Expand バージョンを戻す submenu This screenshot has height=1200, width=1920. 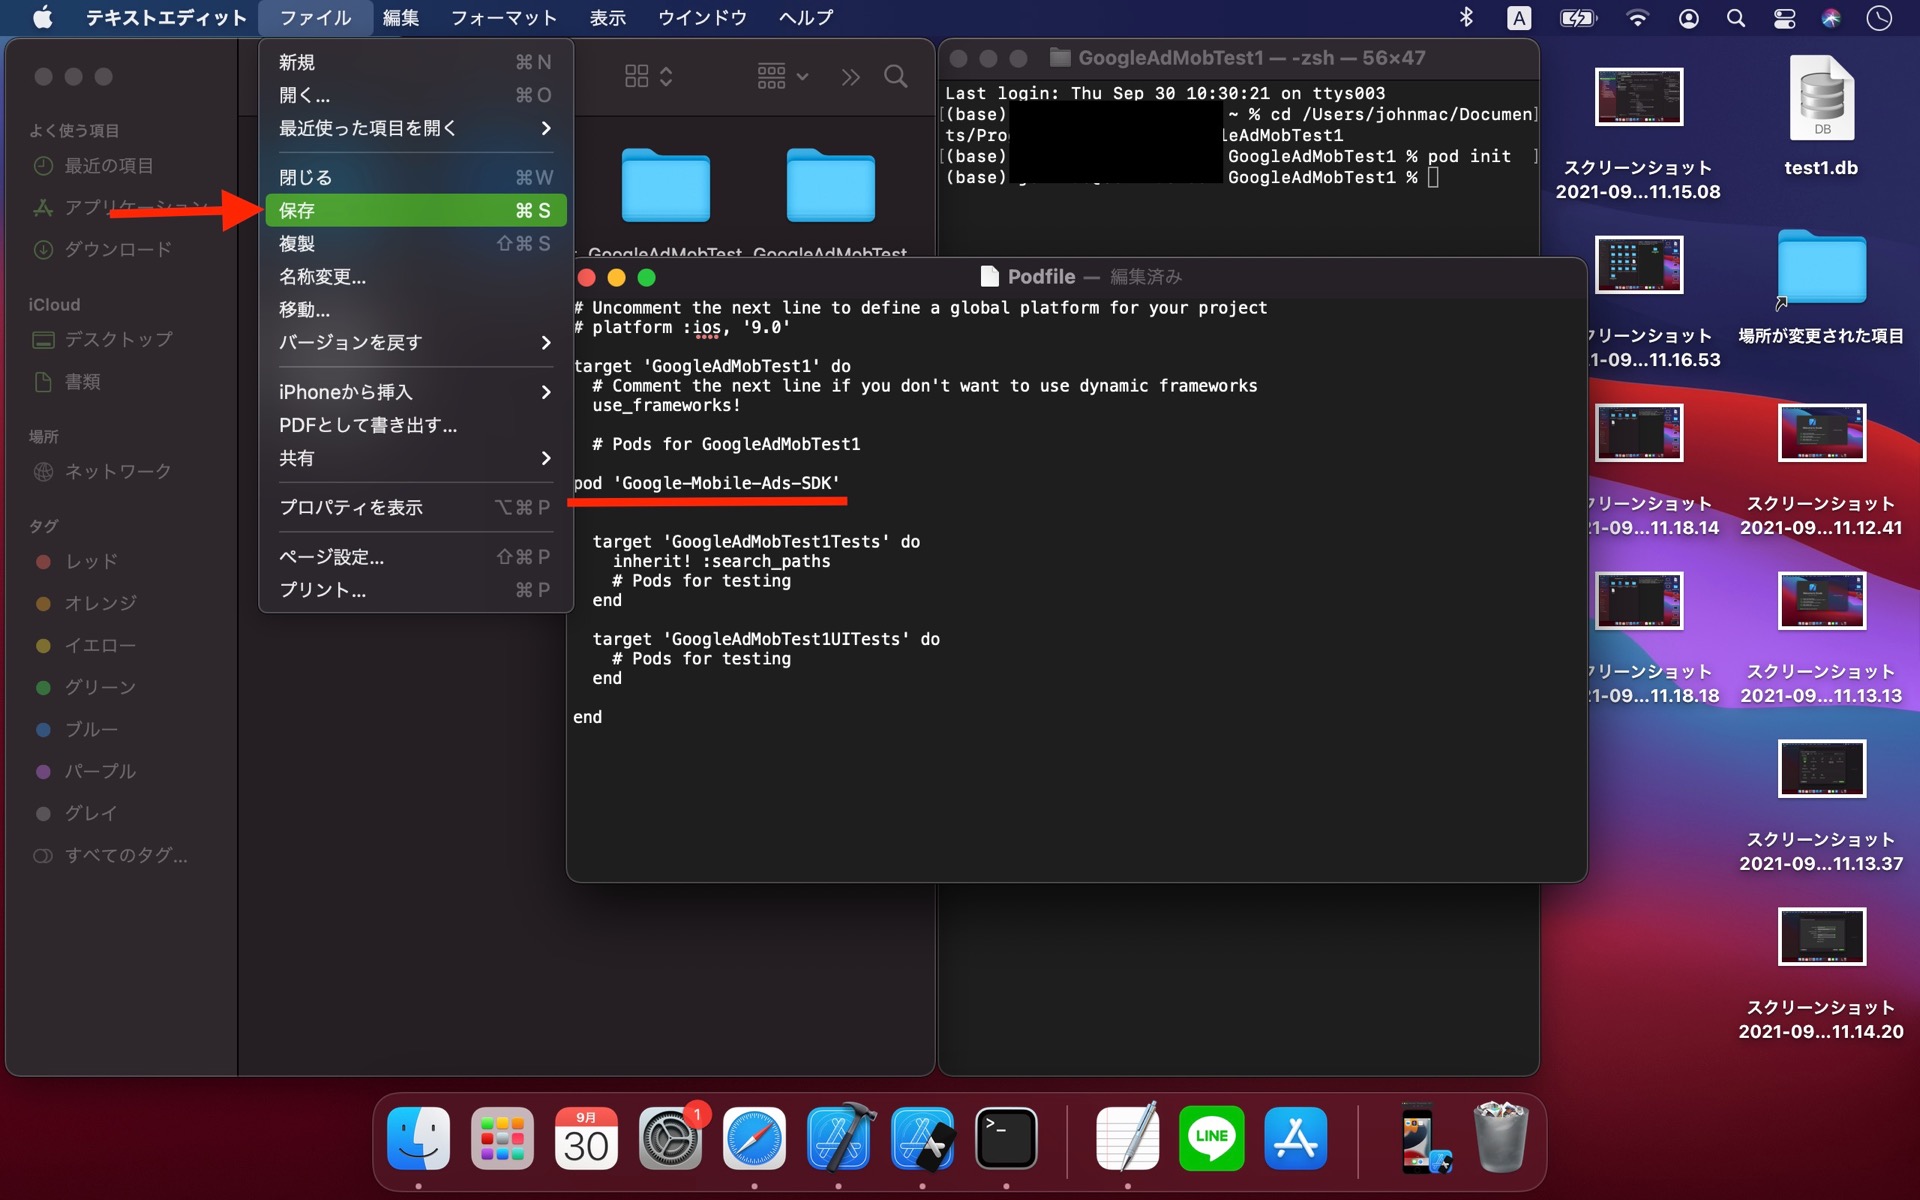pos(415,342)
